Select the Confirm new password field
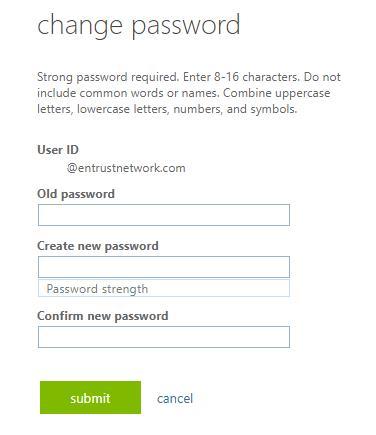 pyautogui.click(x=164, y=337)
